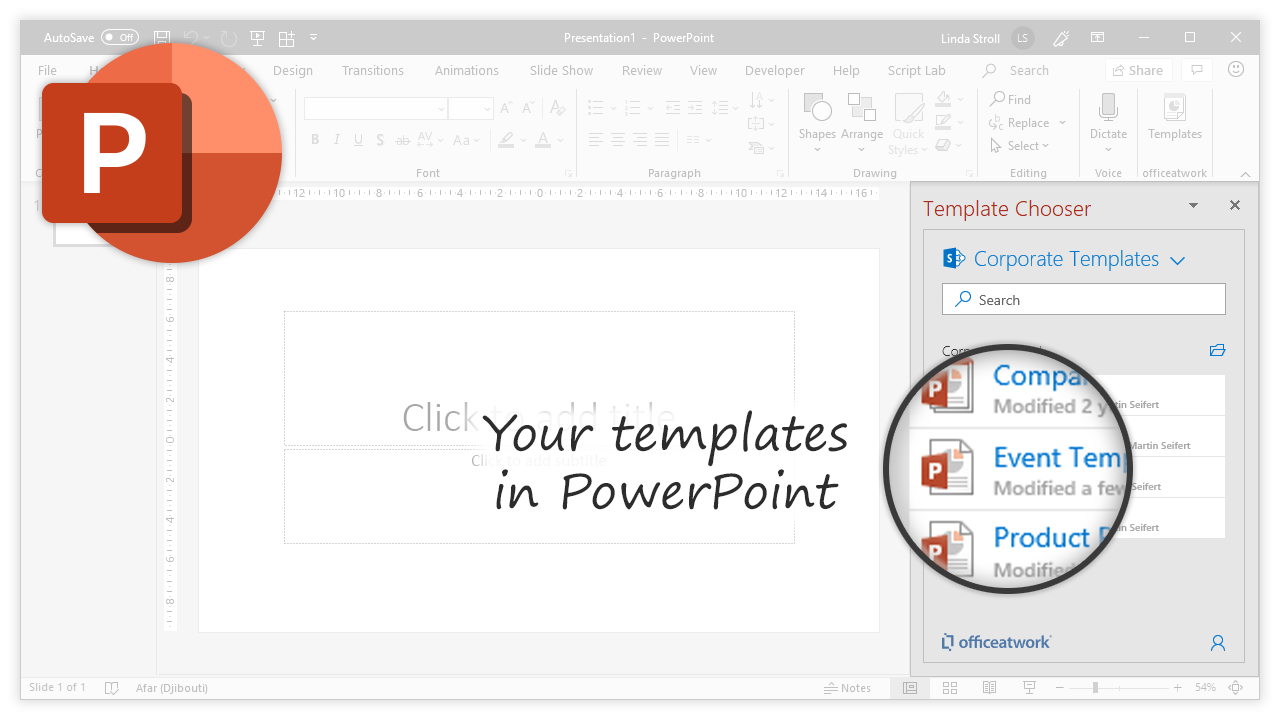Switch to Slide Sorter view
Screen dimensions: 1280x720
point(950,688)
